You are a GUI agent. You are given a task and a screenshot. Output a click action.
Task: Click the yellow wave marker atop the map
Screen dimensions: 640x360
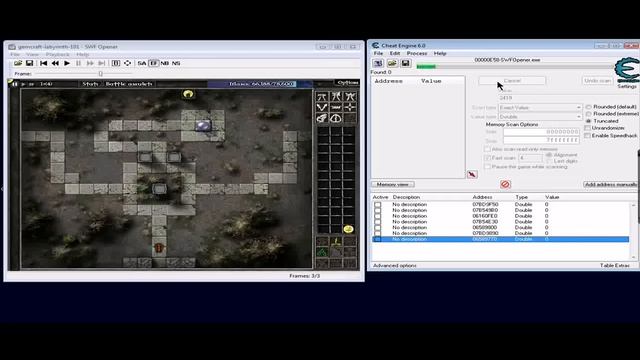click(188, 94)
